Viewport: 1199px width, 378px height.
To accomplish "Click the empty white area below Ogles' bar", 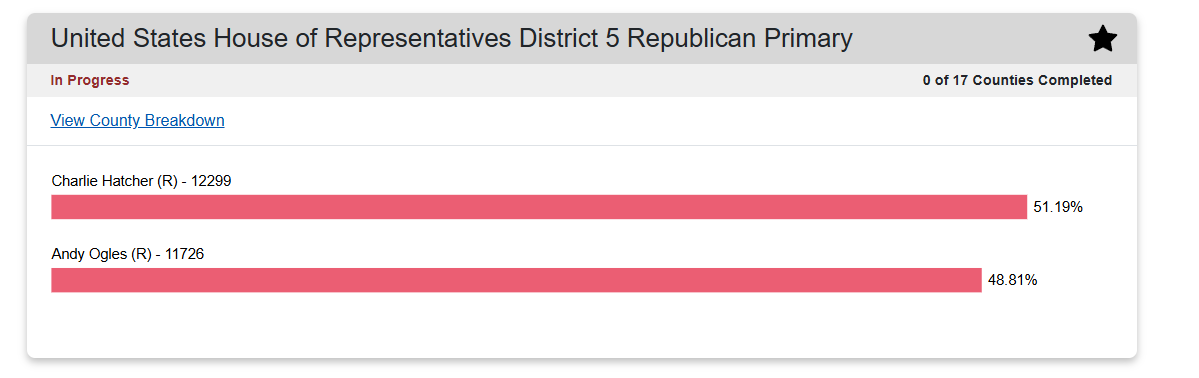I will [582, 325].
